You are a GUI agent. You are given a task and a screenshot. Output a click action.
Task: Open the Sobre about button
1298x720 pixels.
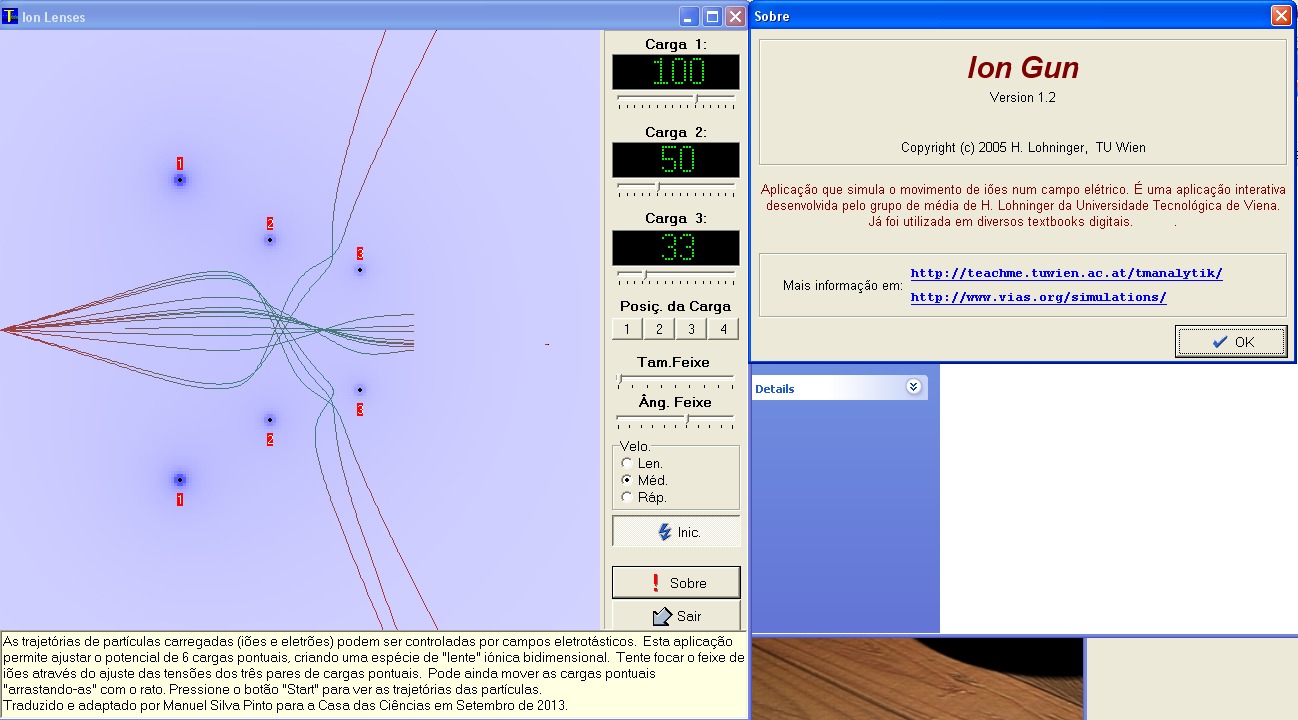coord(676,583)
